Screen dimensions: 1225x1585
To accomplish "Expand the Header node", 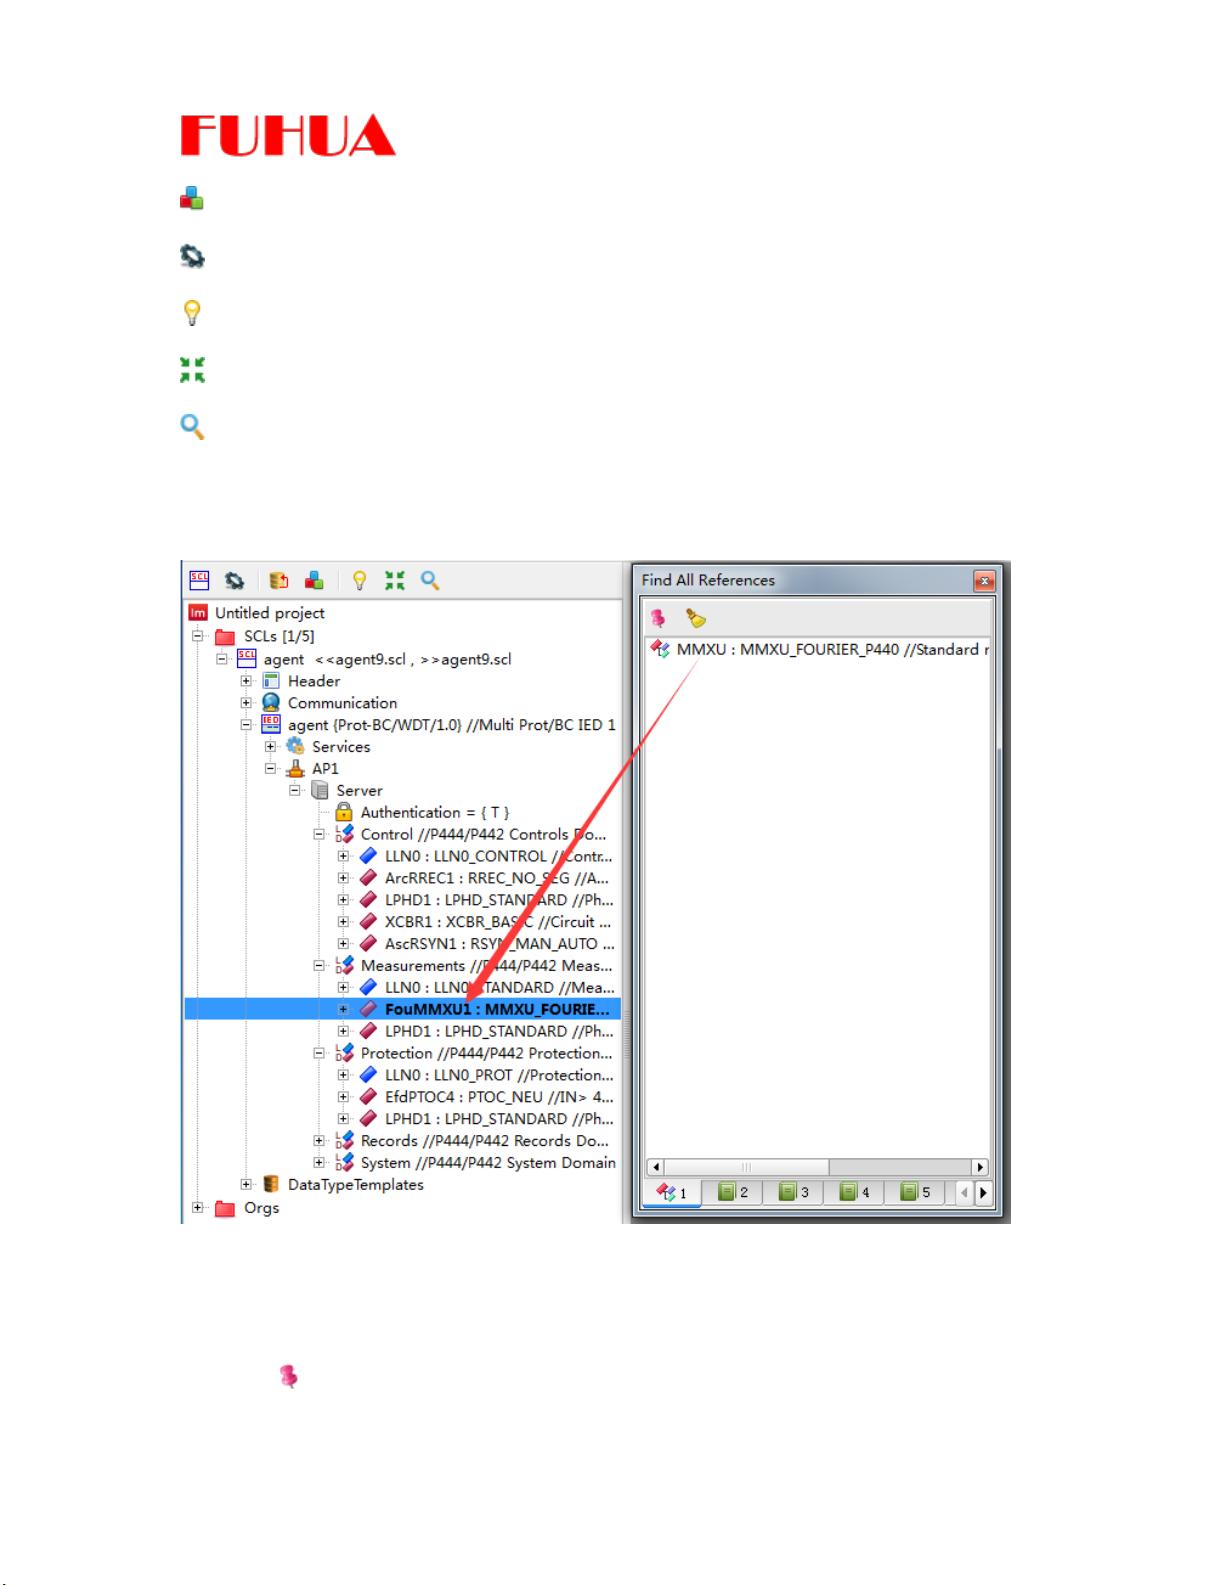I will (x=246, y=681).
